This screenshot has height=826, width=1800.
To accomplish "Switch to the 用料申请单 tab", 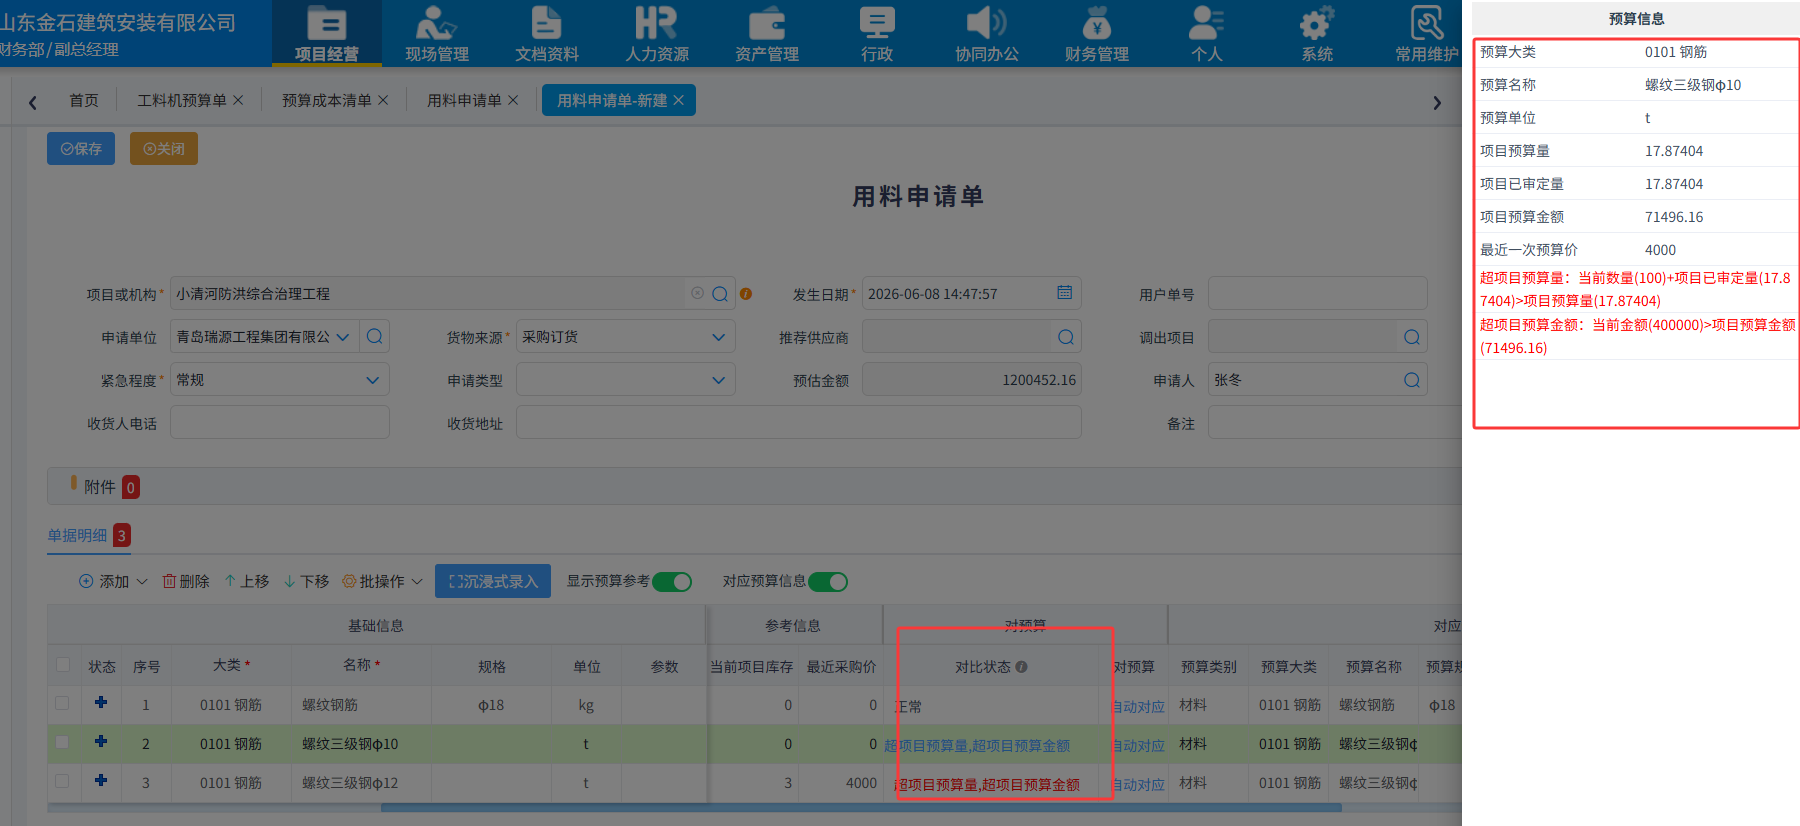I will pyautogui.click(x=464, y=100).
